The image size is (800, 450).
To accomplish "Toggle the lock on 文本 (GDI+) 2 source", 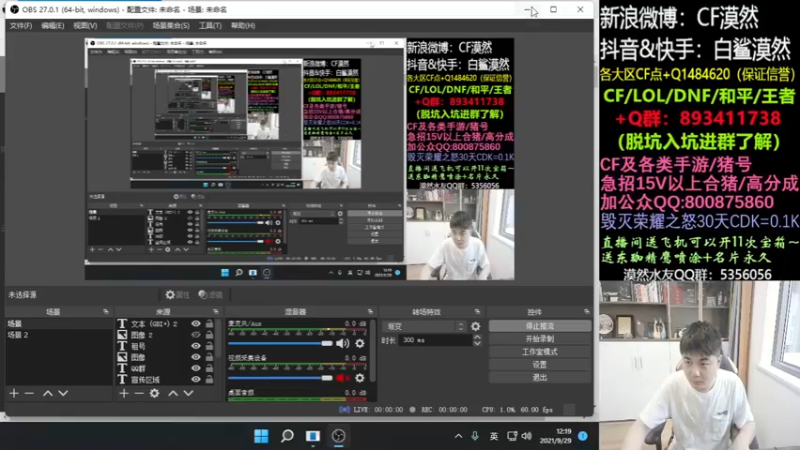I will 209,323.
